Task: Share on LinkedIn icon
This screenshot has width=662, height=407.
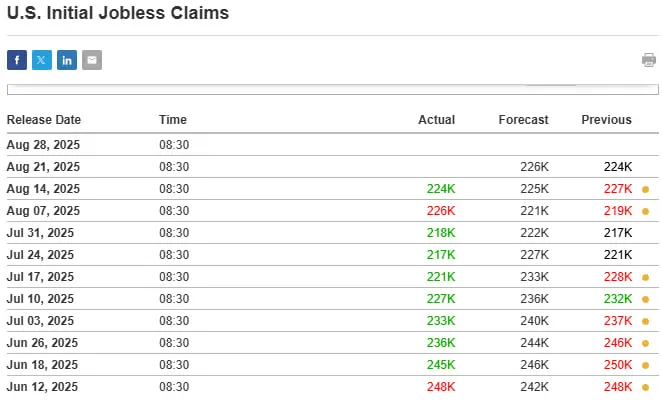Action: [67, 60]
